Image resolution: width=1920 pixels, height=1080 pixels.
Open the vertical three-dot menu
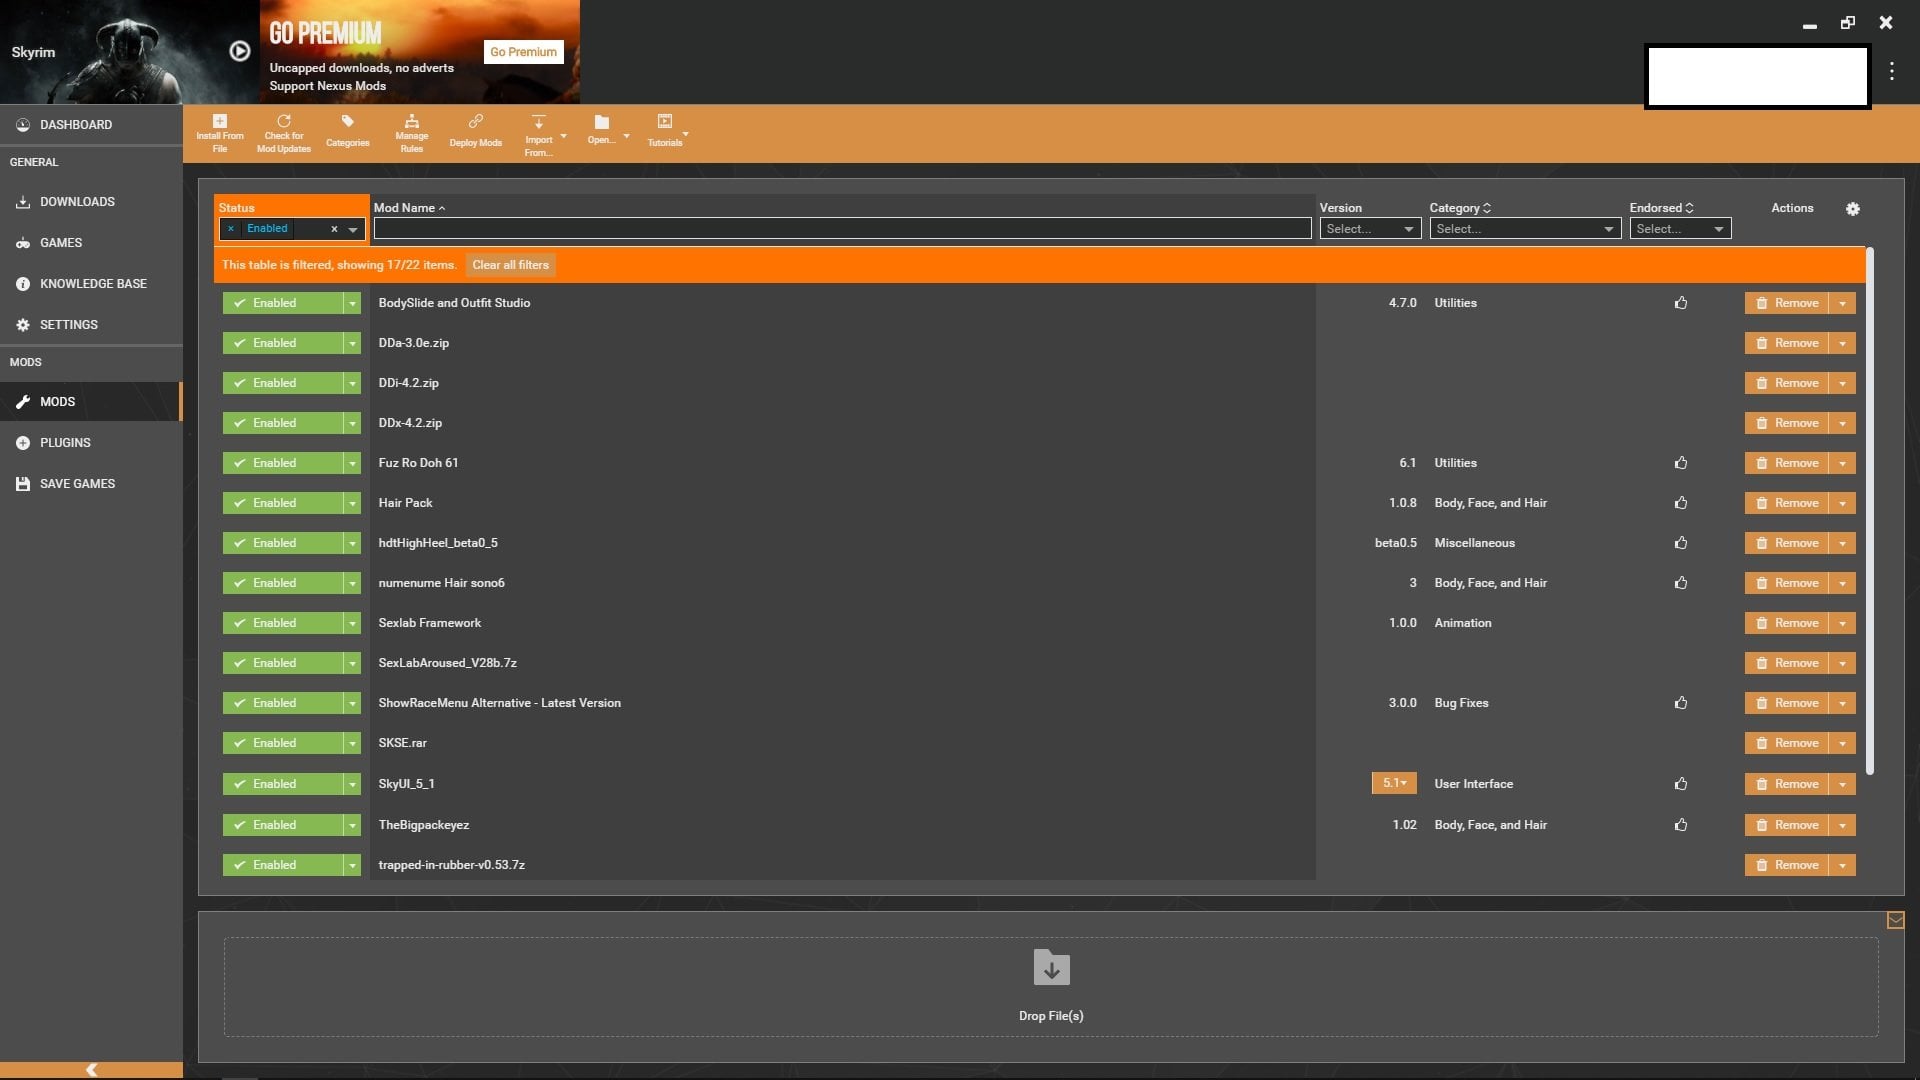click(1892, 71)
